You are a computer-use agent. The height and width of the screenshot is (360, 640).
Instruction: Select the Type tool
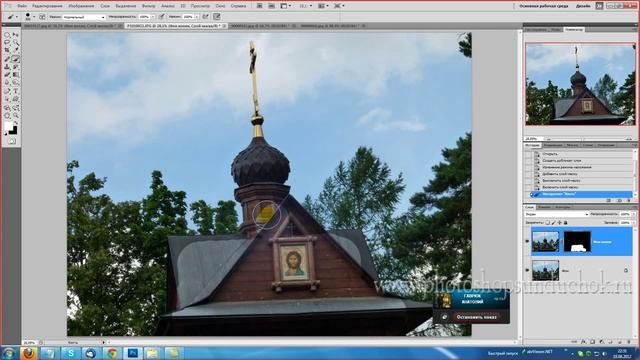16,91
